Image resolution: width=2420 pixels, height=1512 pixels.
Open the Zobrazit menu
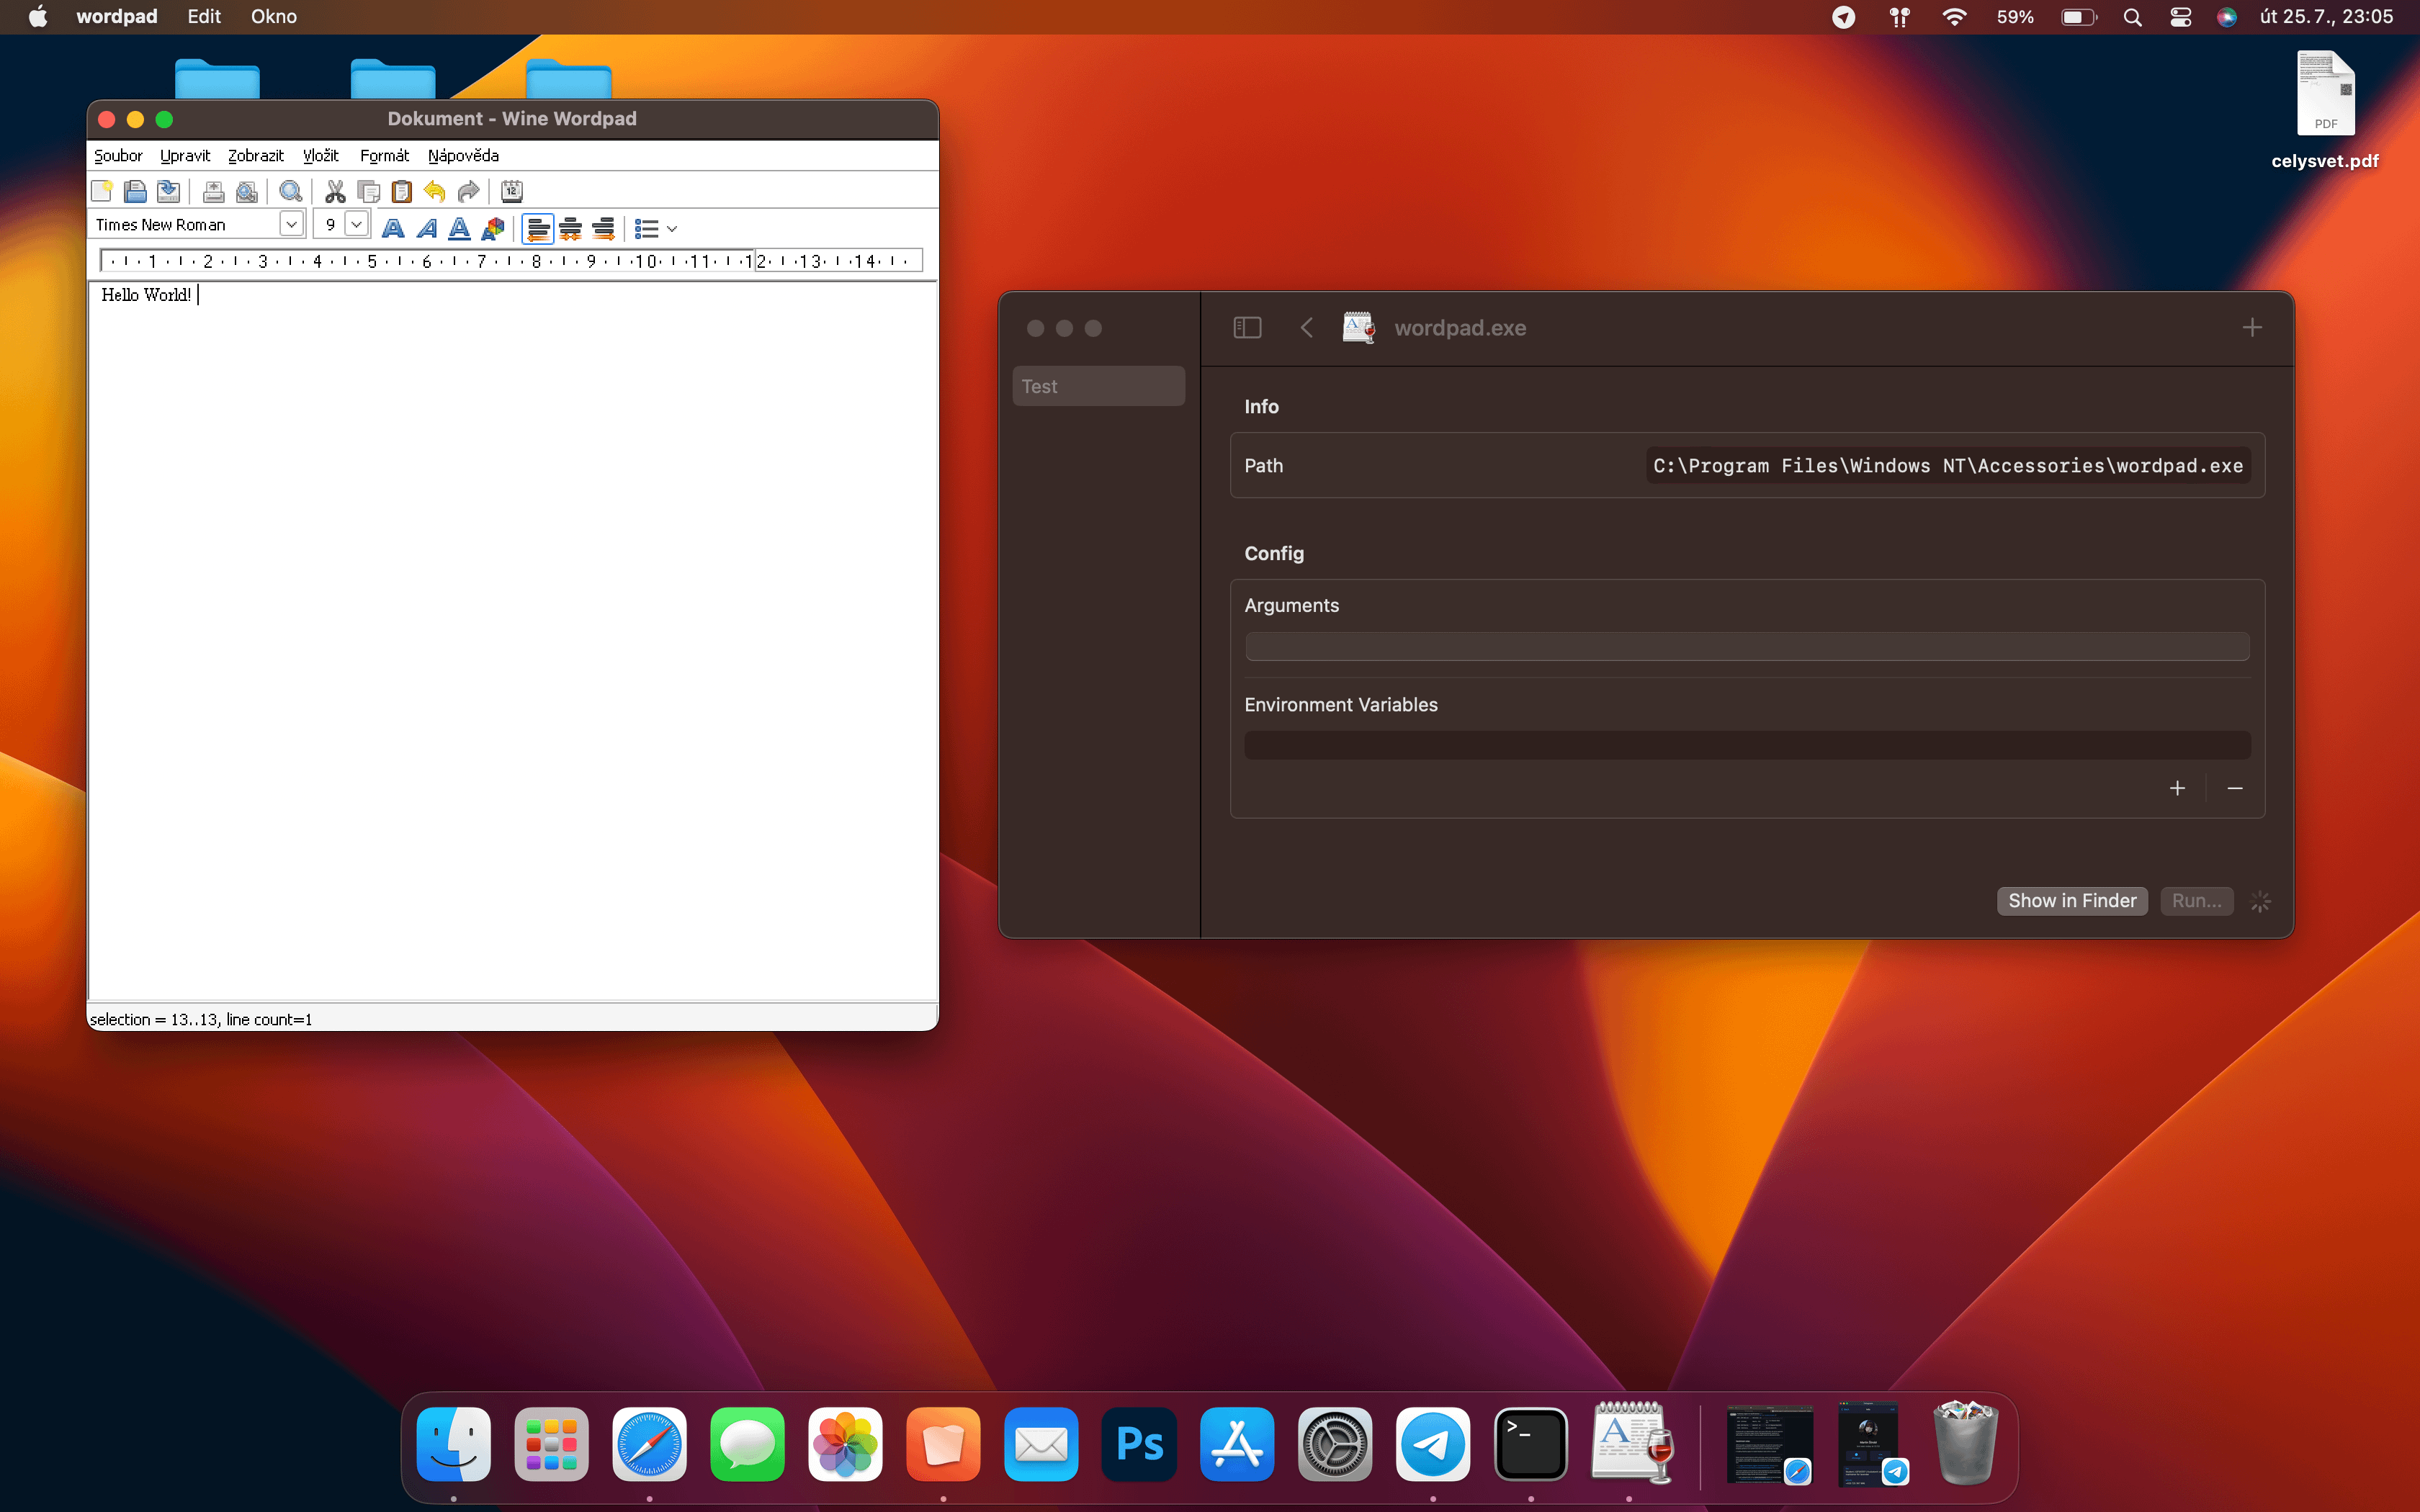coord(256,155)
